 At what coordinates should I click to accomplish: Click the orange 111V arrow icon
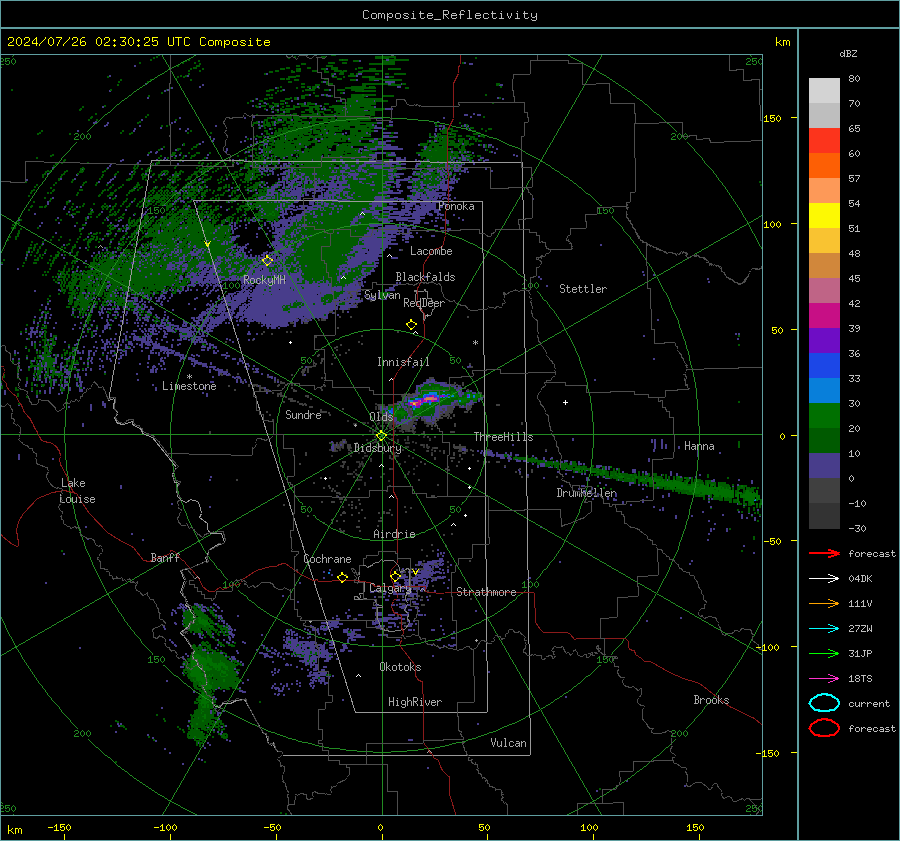click(x=824, y=603)
